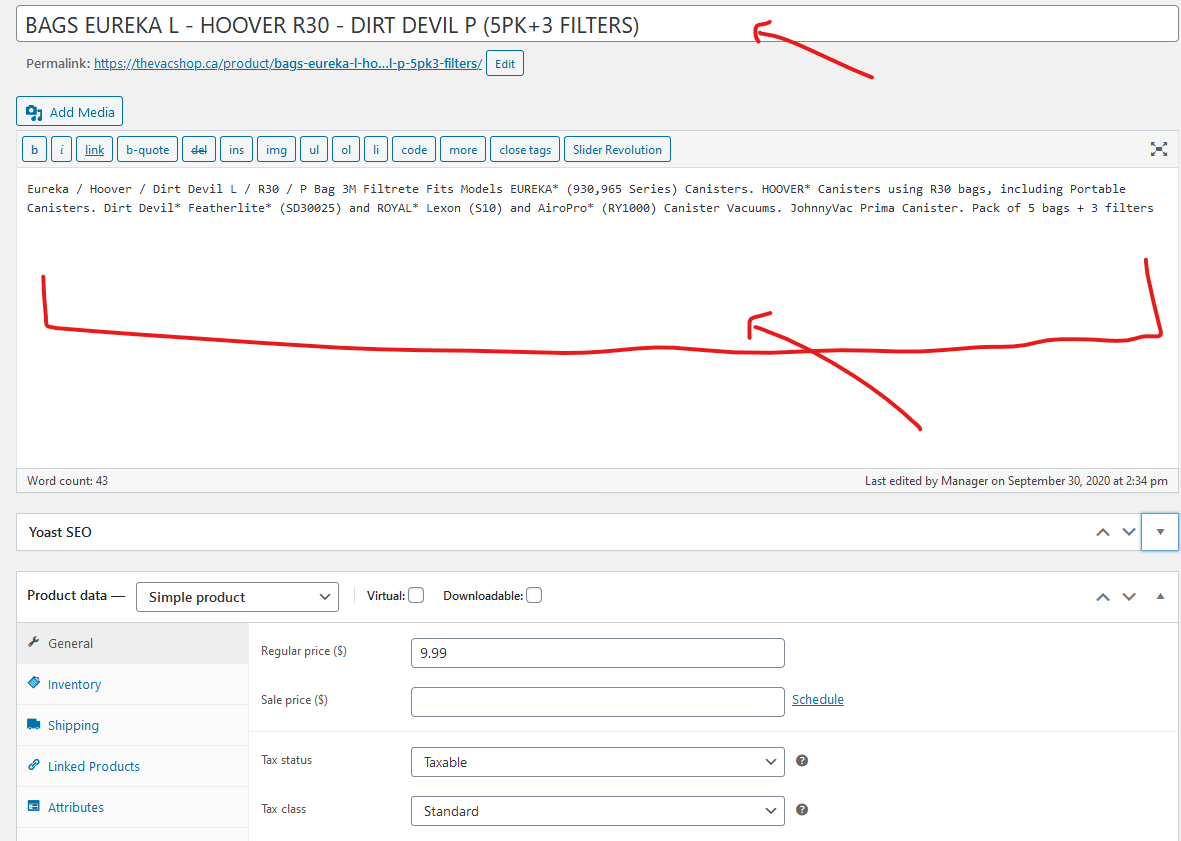The width and height of the screenshot is (1181, 841).
Task: Click the Yoast SEO panel heading
Action: [60, 532]
